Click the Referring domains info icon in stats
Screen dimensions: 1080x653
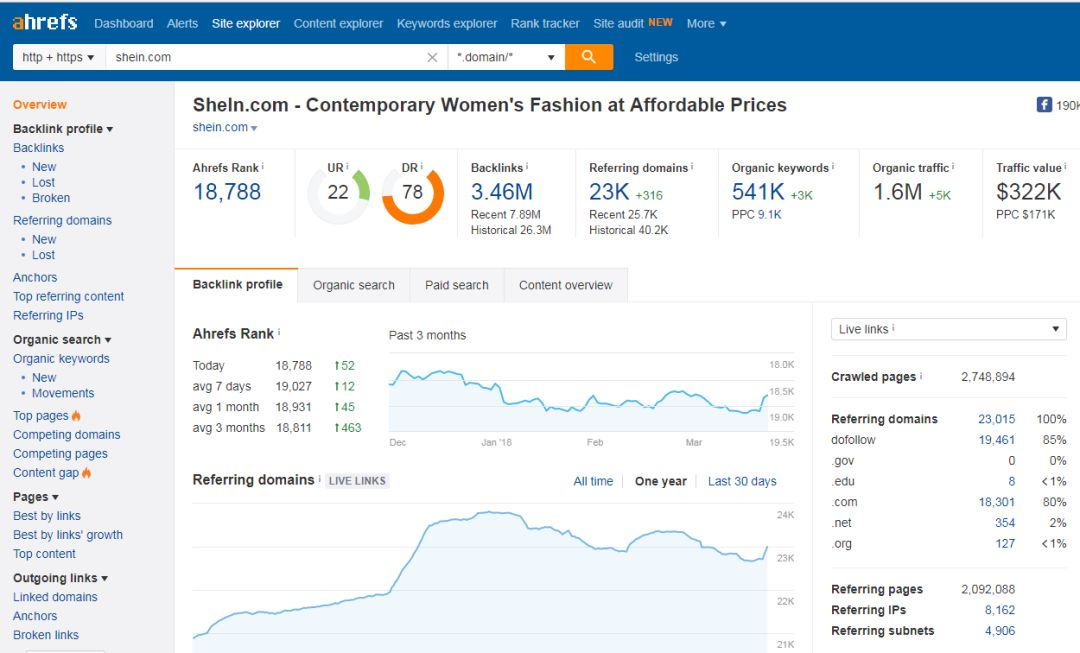[692, 167]
